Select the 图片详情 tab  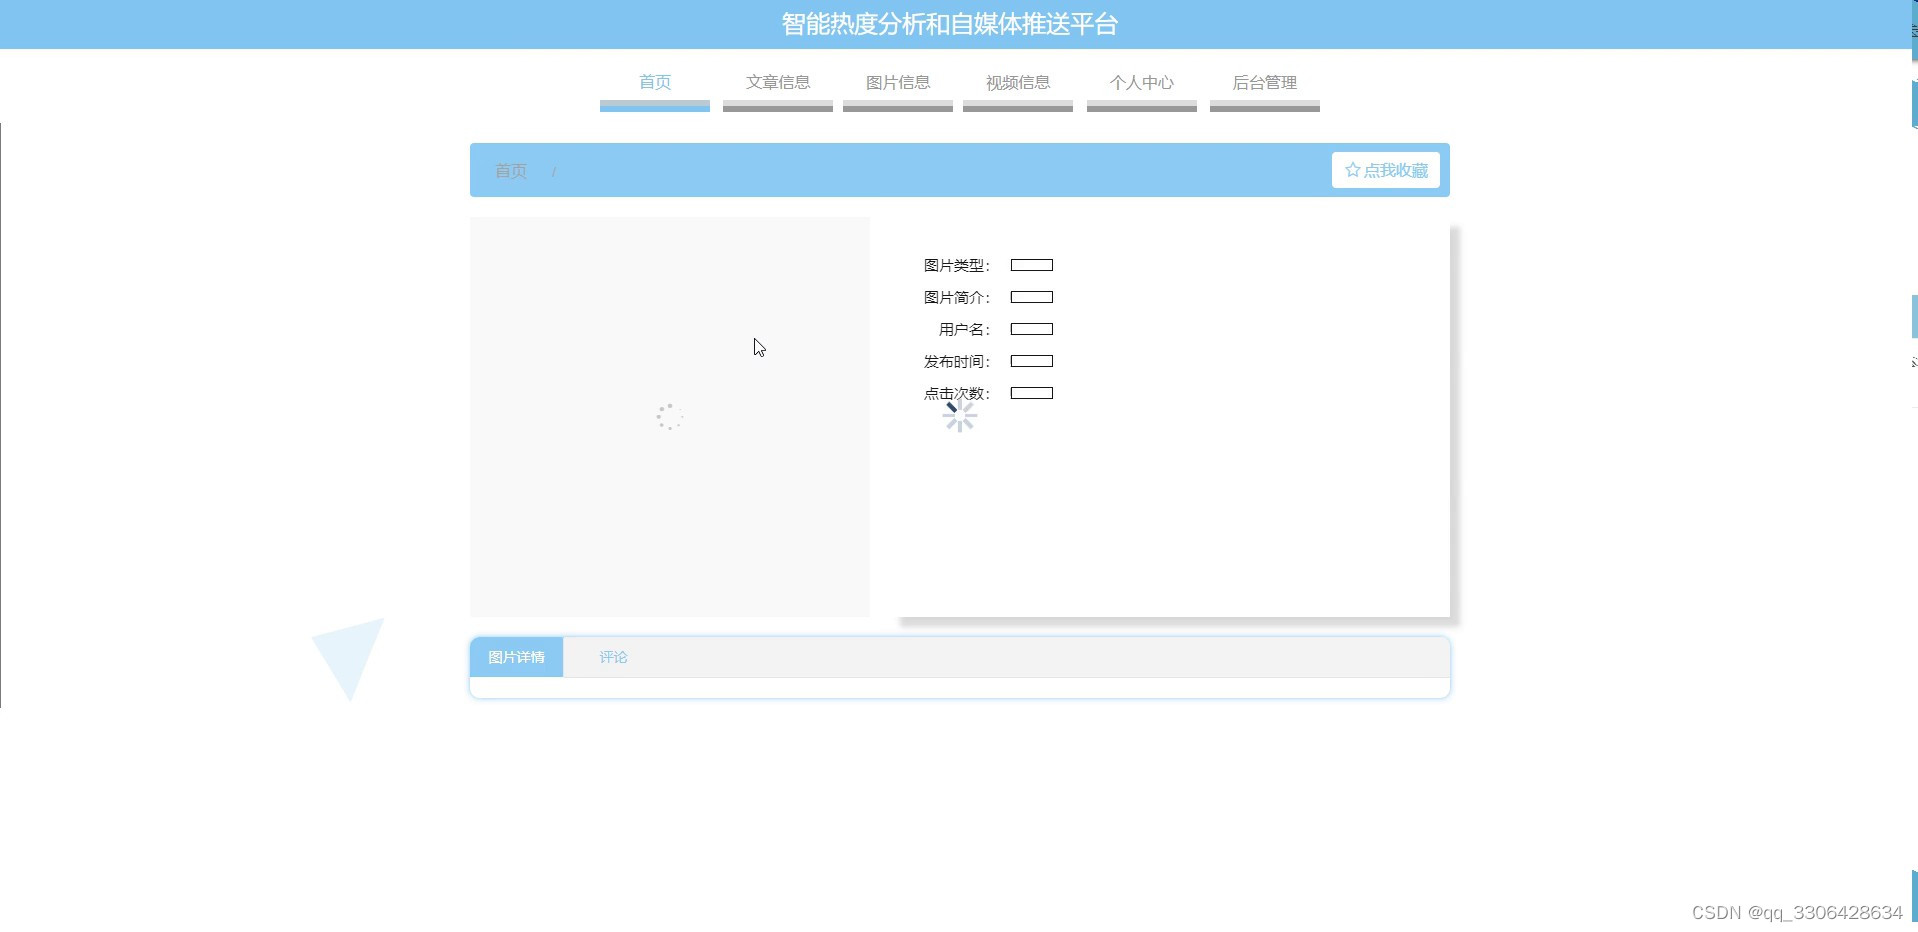coord(516,657)
